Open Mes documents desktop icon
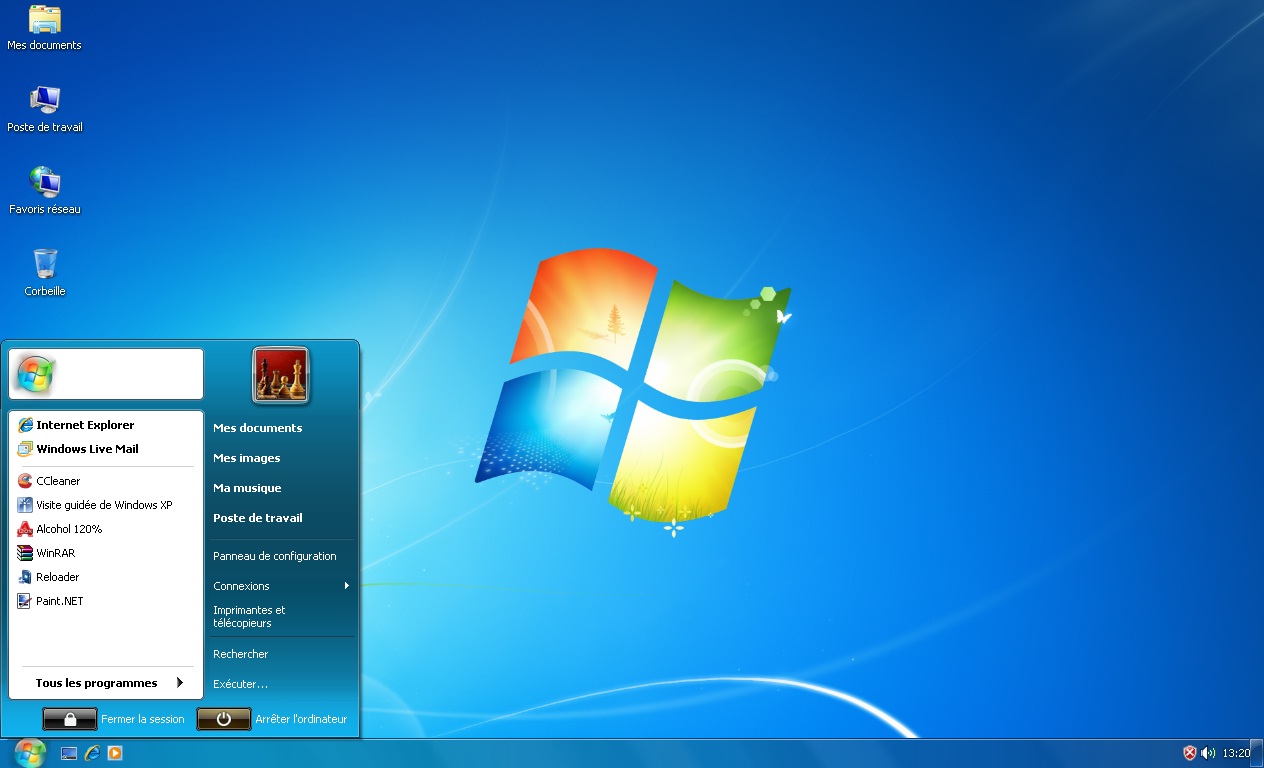The height and width of the screenshot is (768, 1264). pos(44,28)
